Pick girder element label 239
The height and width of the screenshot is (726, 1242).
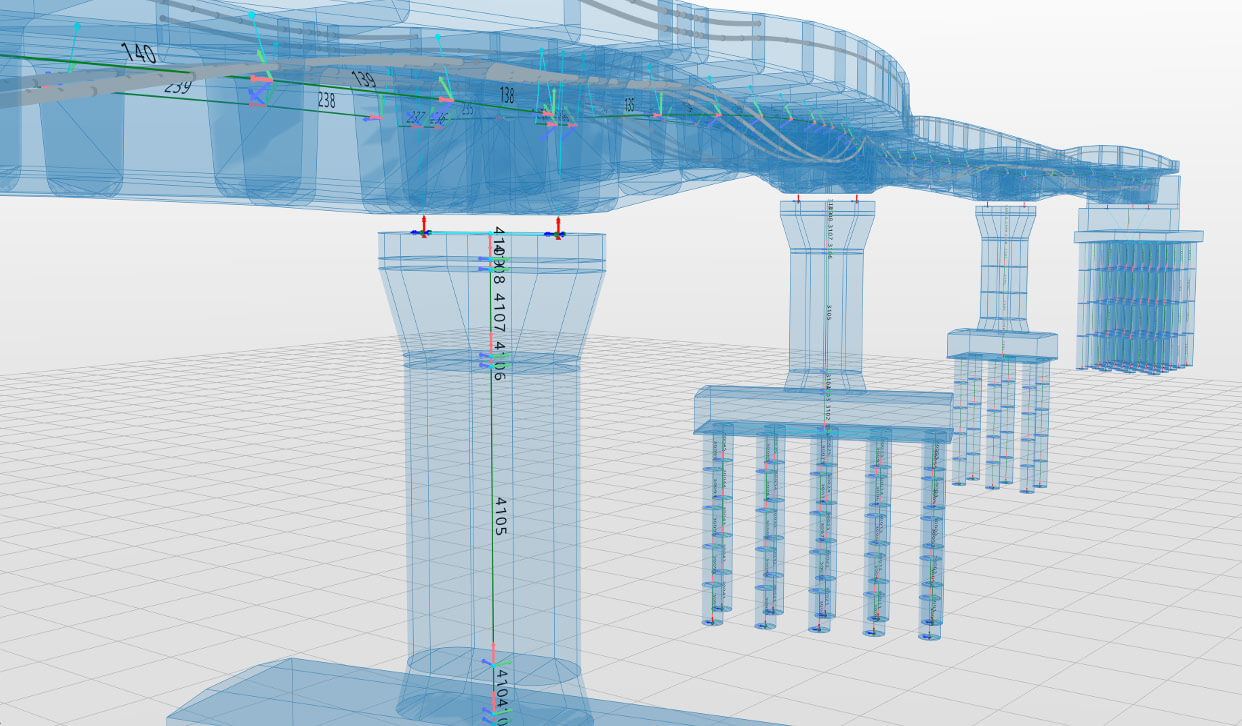pos(177,87)
